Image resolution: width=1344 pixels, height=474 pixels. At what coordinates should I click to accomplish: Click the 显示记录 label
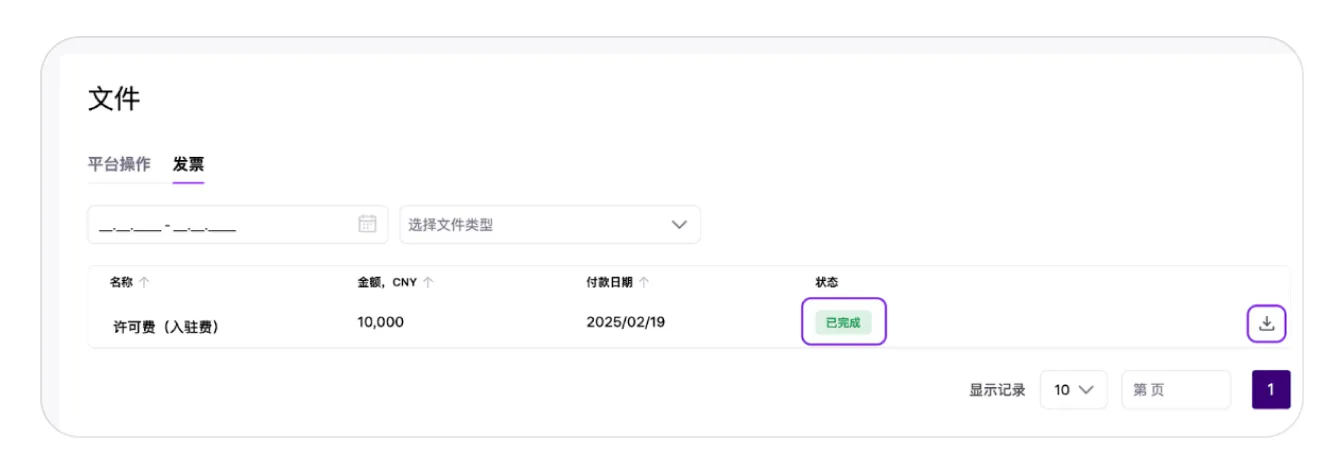[997, 390]
